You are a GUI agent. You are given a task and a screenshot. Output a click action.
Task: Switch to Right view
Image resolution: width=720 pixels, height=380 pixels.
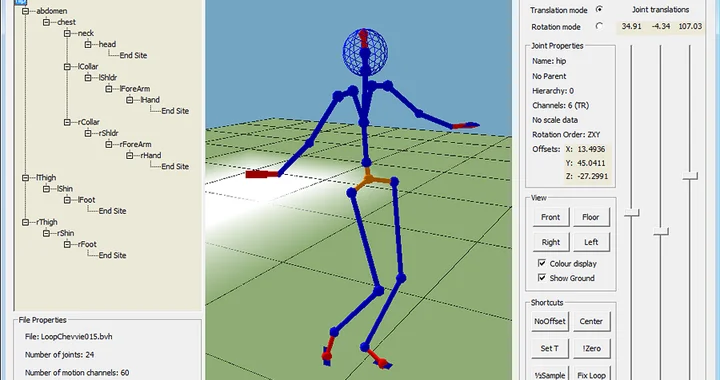pyautogui.click(x=551, y=242)
